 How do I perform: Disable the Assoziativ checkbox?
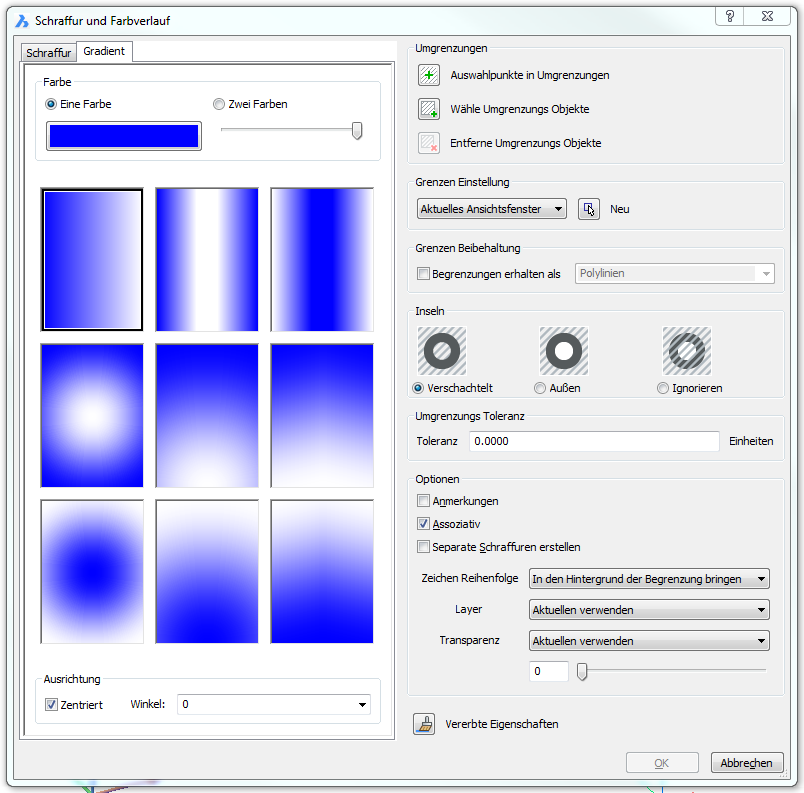424,524
